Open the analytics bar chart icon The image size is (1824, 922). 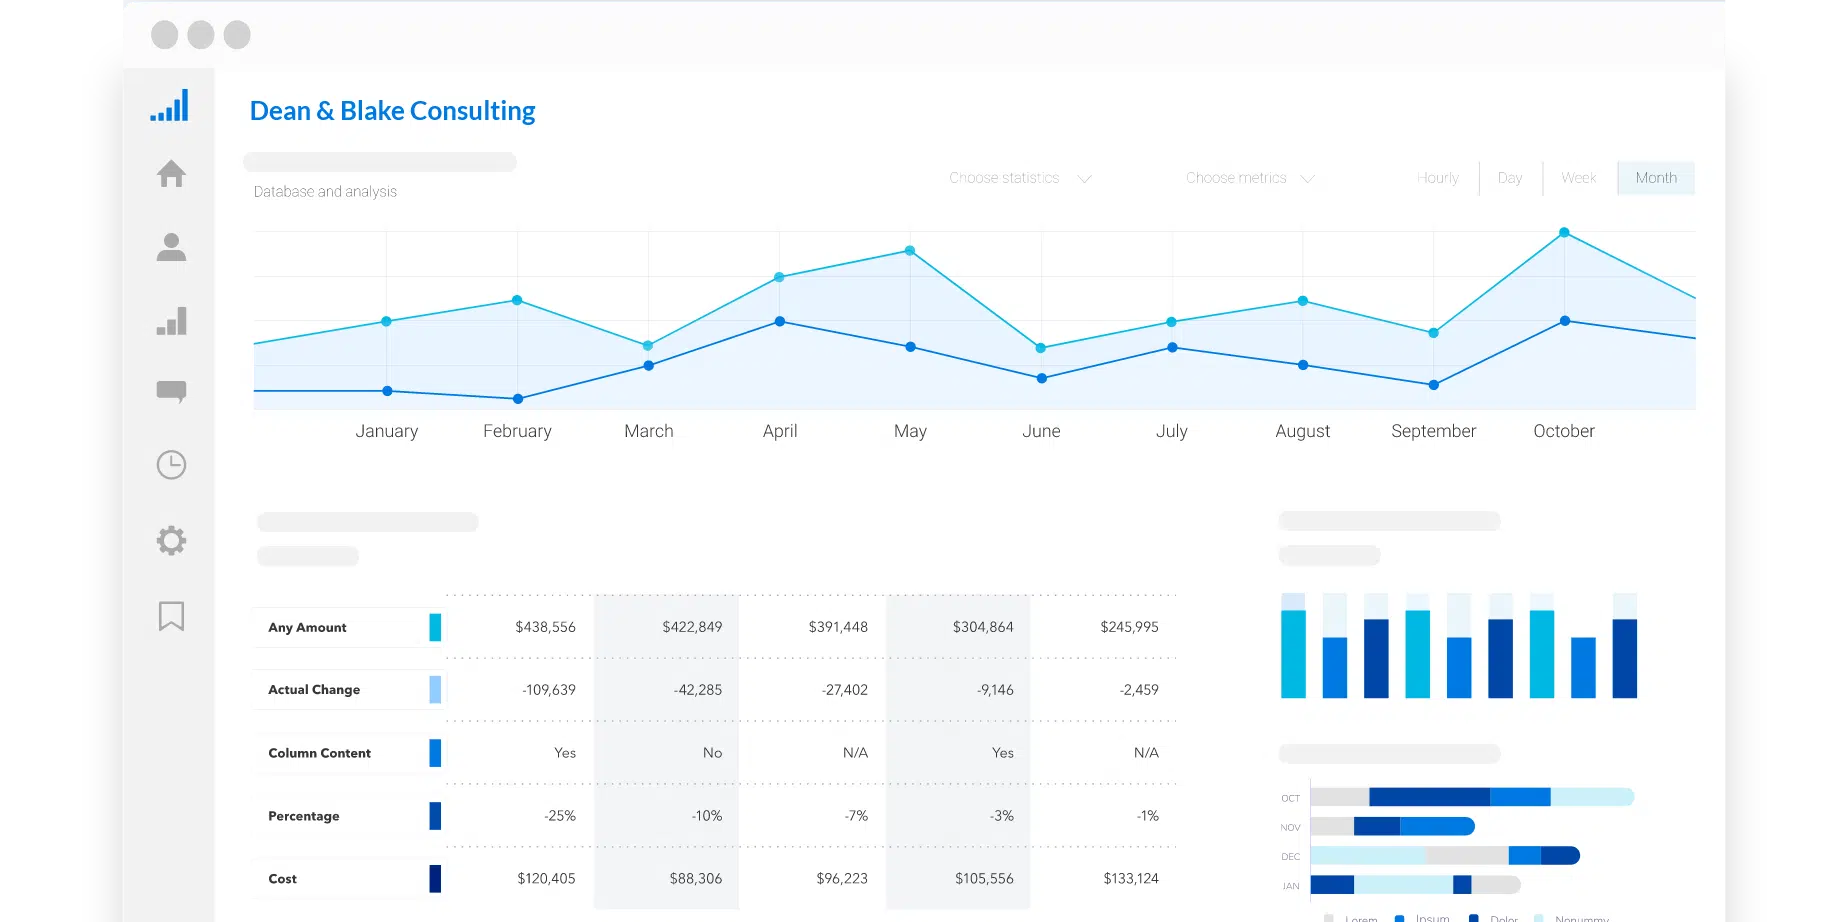170,321
